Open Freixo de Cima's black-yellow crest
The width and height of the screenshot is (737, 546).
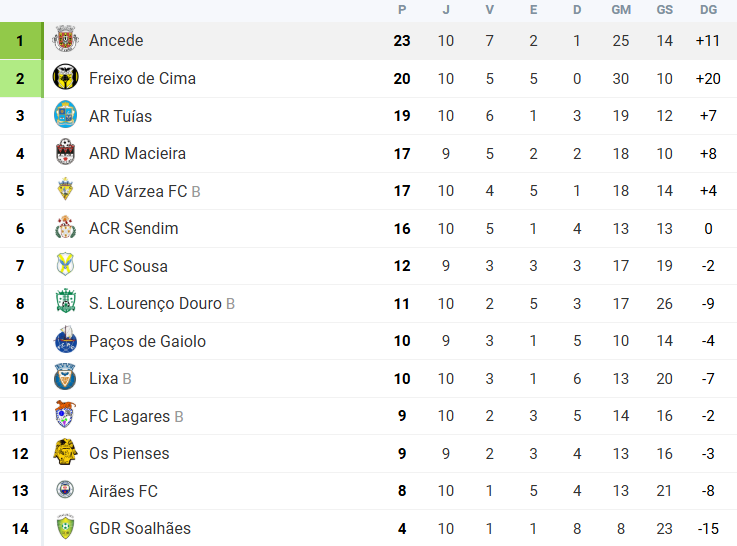pos(65,78)
